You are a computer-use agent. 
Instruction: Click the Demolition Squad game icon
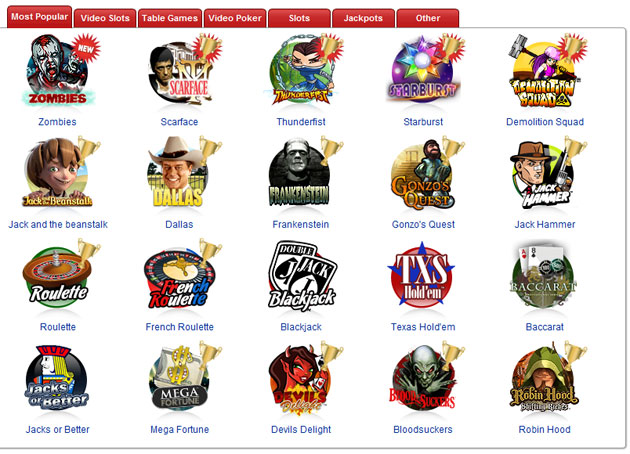546,70
